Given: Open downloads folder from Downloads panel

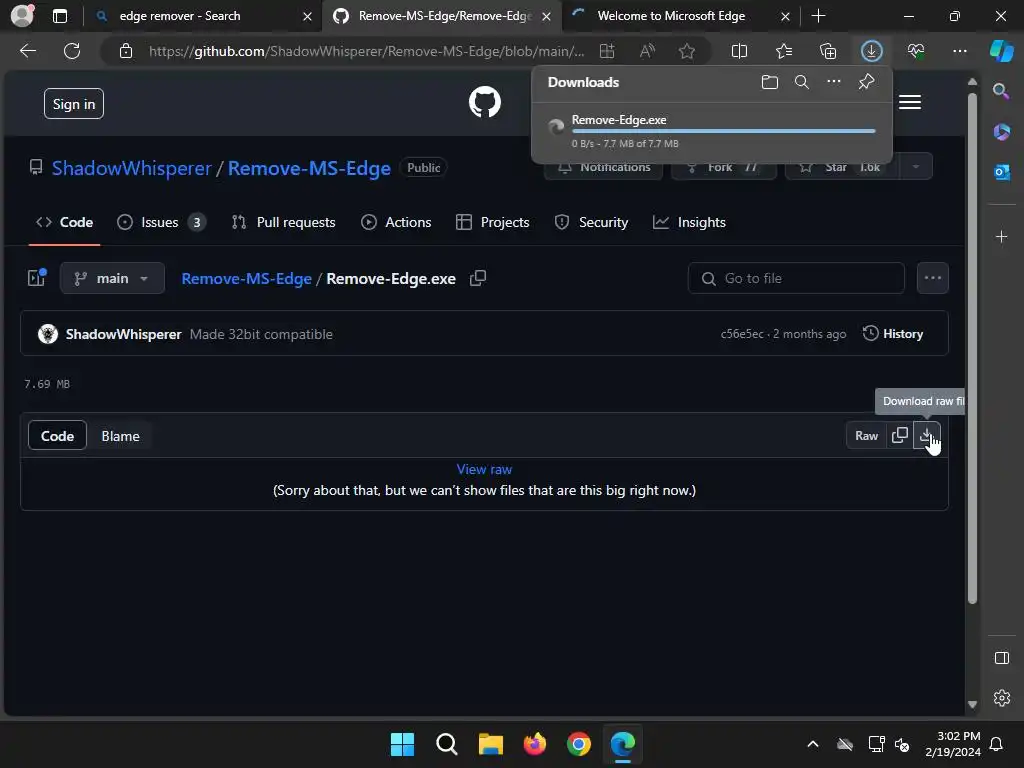Looking at the screenshot, I should pos(770,82).
